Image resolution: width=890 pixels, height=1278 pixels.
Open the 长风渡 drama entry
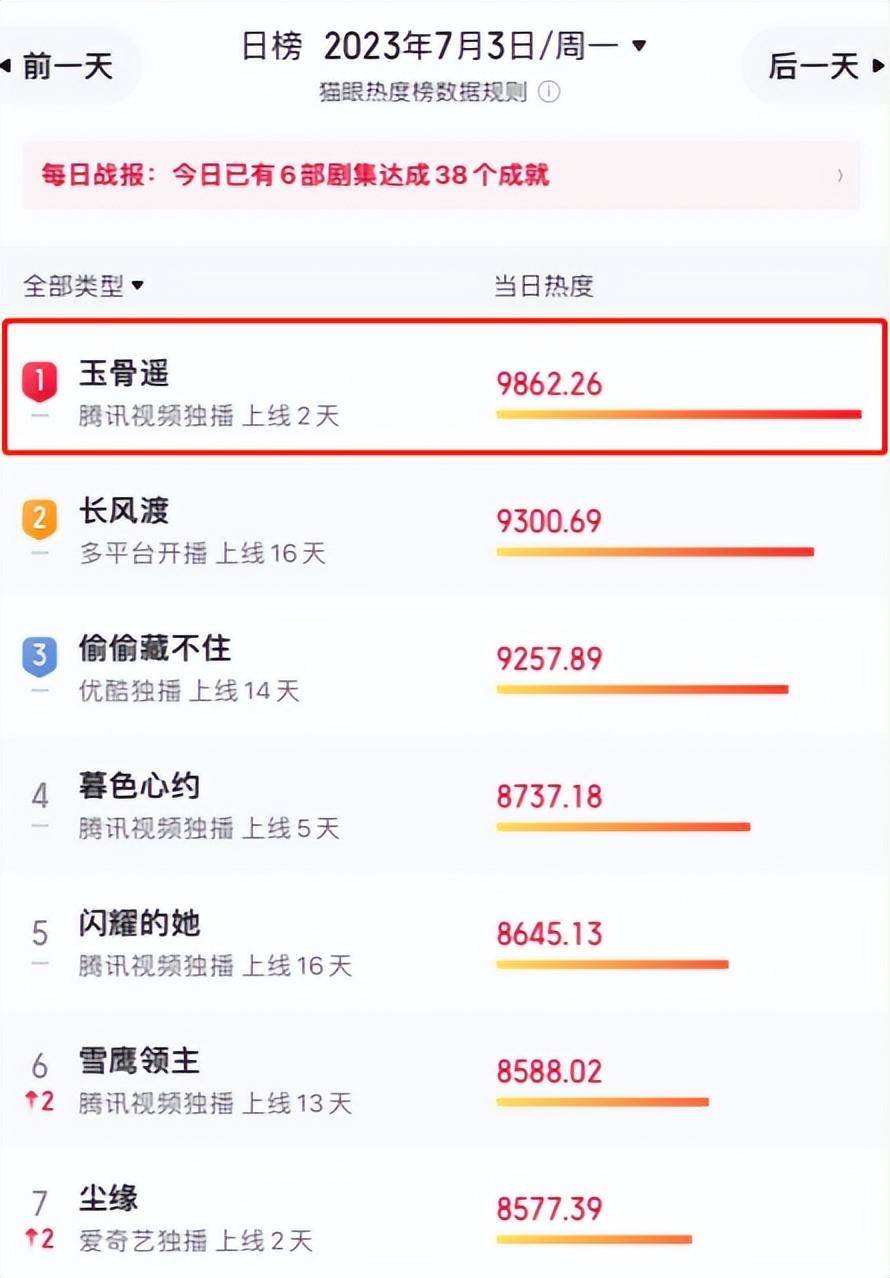[x=125, y=512]
